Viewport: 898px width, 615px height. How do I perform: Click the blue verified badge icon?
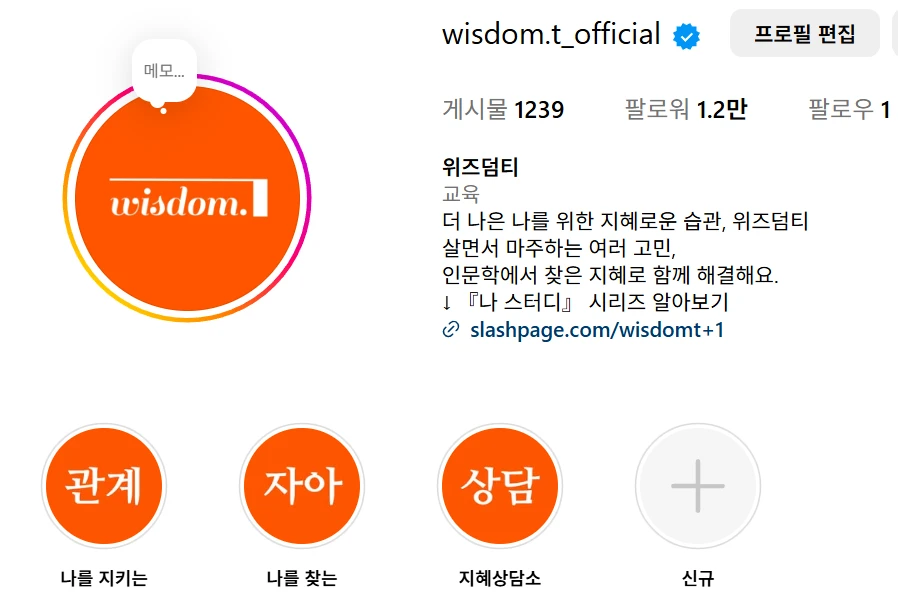coord(686,37)
